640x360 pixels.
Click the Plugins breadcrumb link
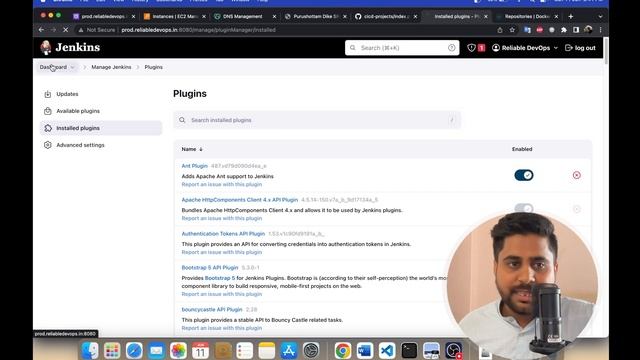pyautogui.click(x=153, y=67)
